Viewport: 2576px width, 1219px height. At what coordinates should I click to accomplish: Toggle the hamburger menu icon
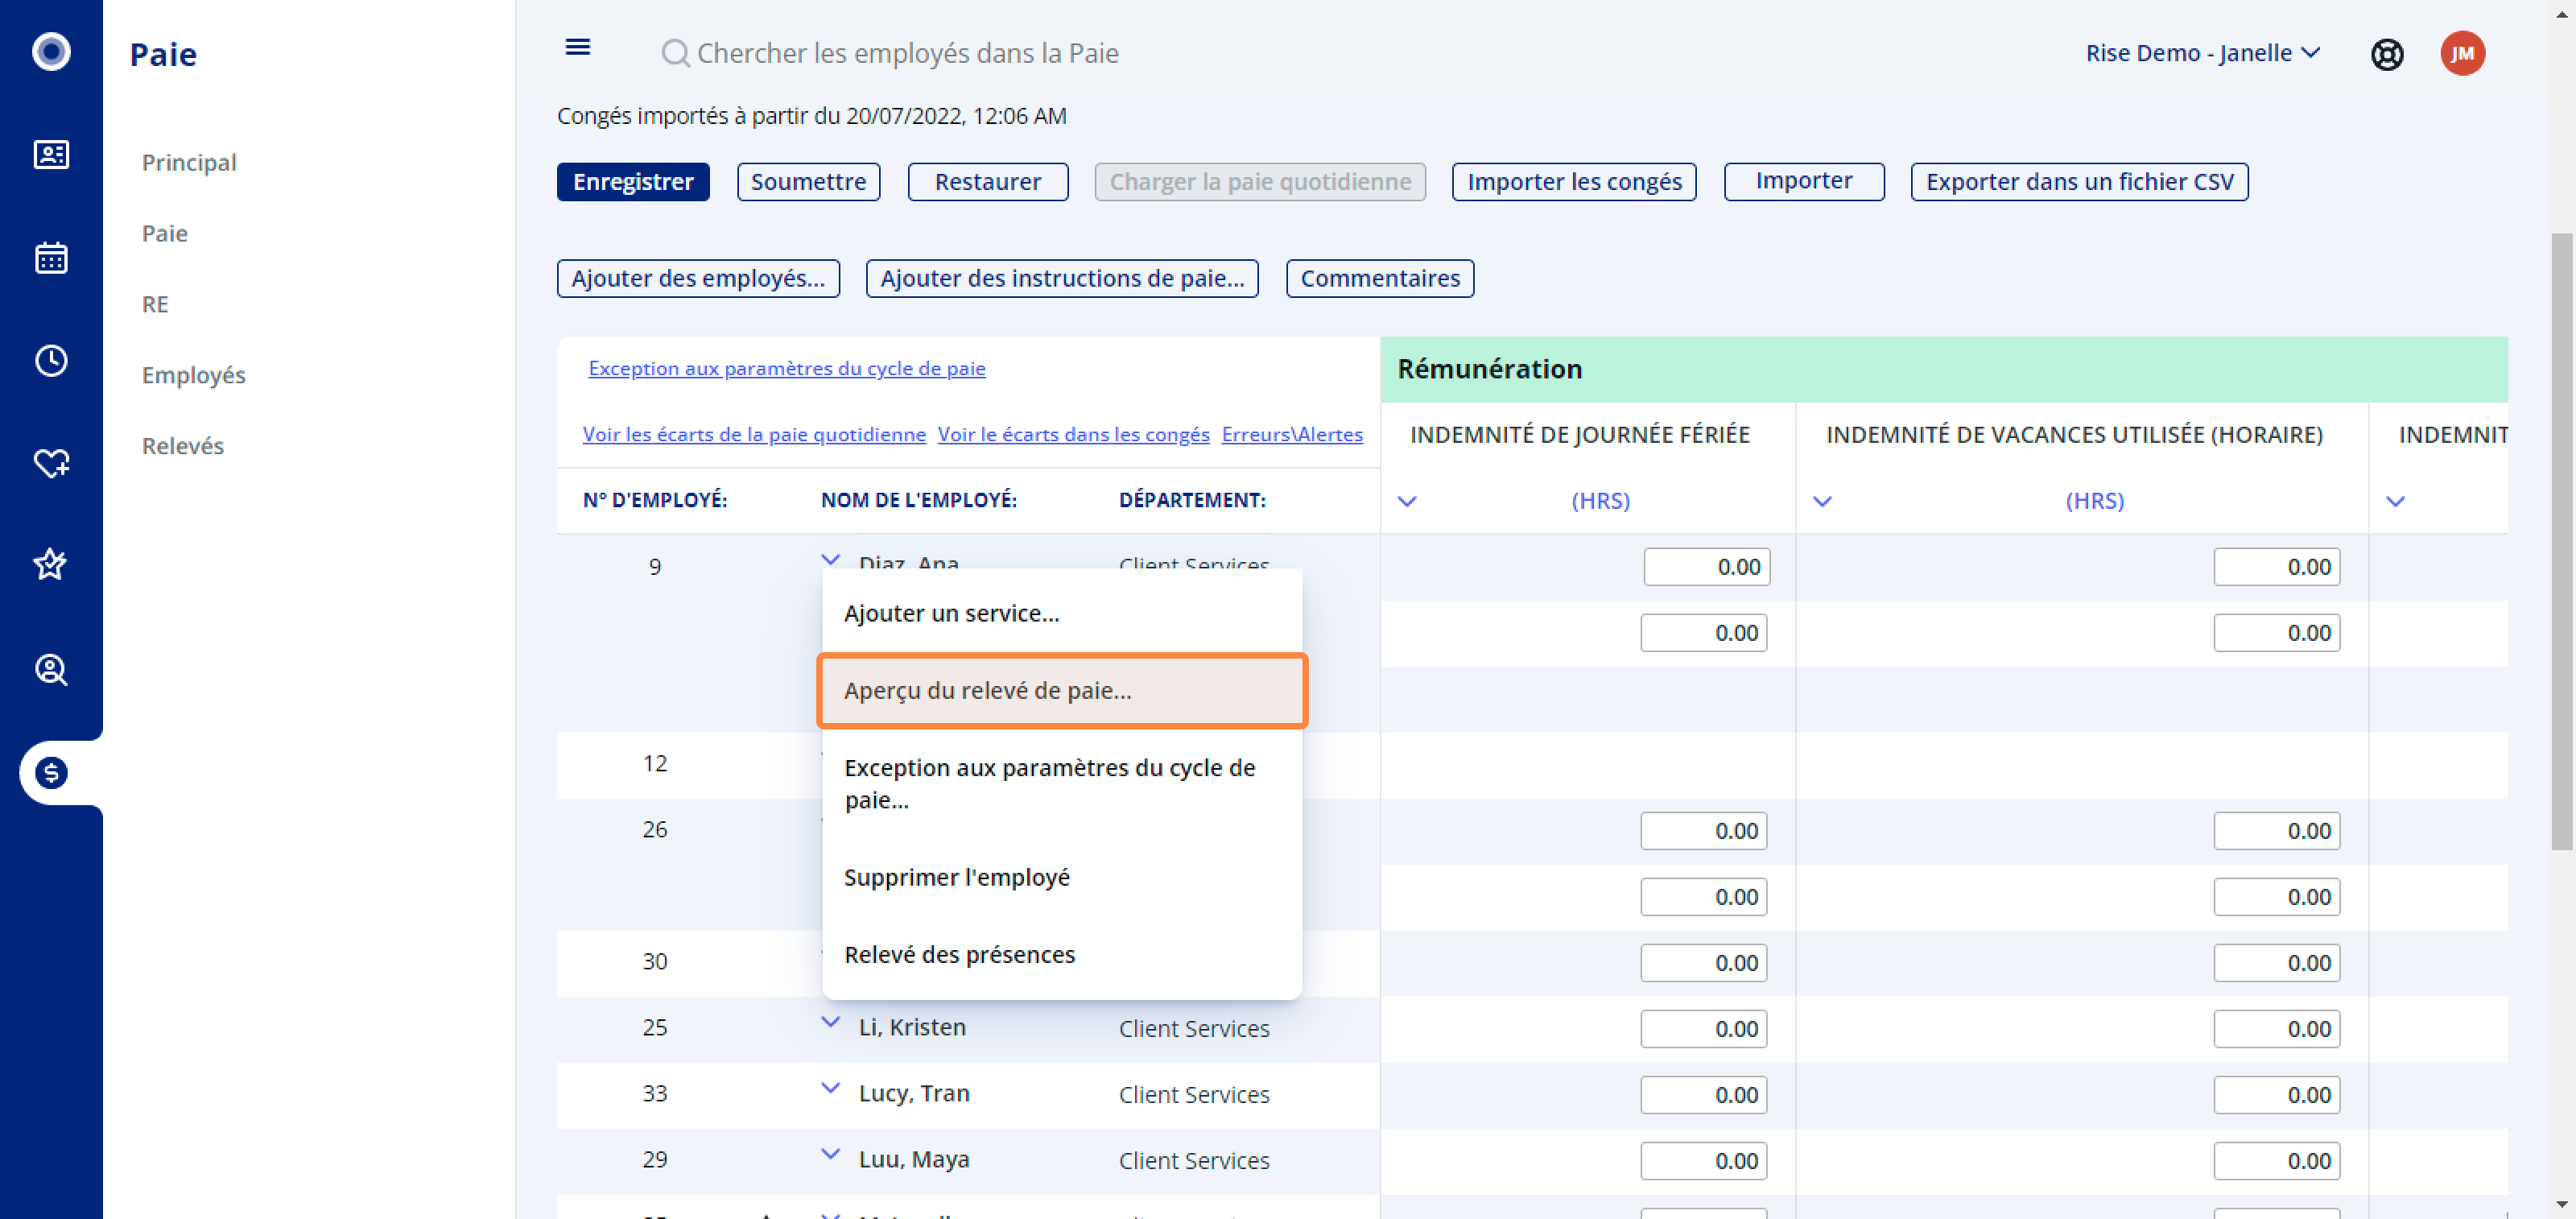pos(578,47)
